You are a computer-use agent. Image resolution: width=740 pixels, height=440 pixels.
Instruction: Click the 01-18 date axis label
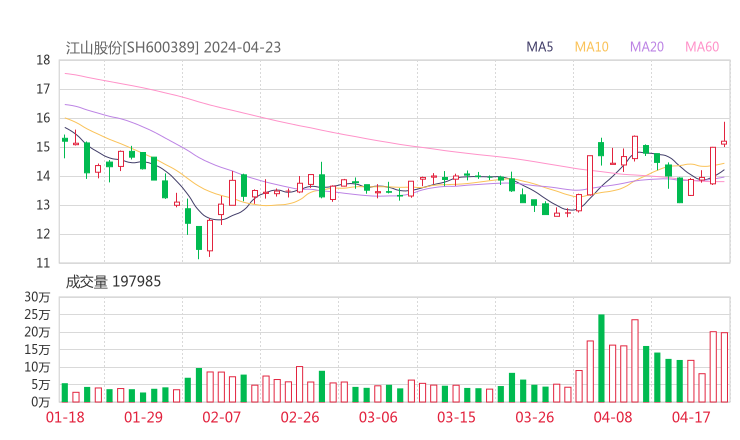[65, 417]
